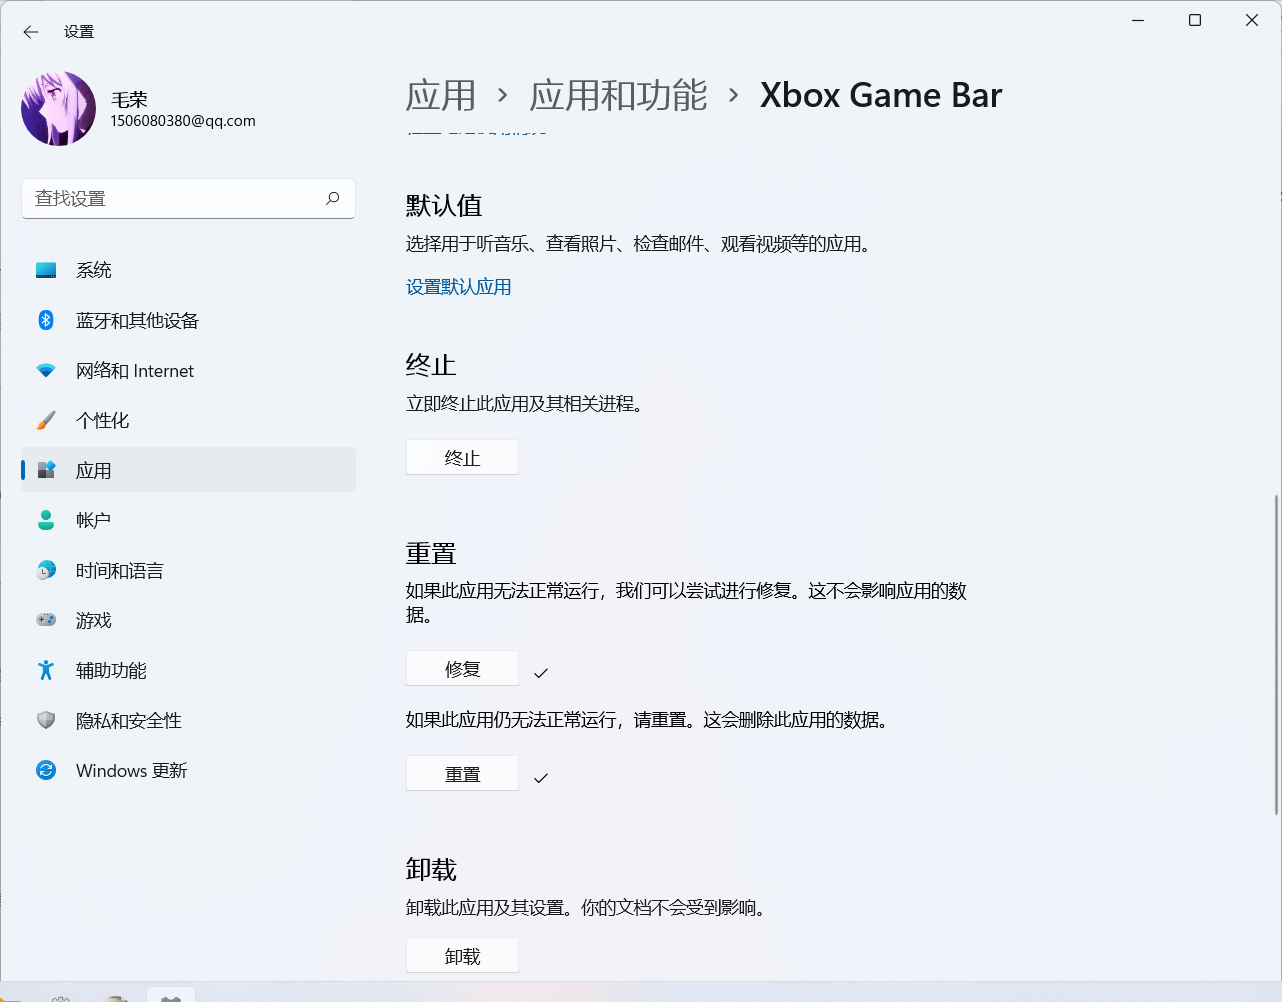1282x1002 pixels.
Task: Click the 修复 button
Action: pyautogui.click(x=462, y=668)
